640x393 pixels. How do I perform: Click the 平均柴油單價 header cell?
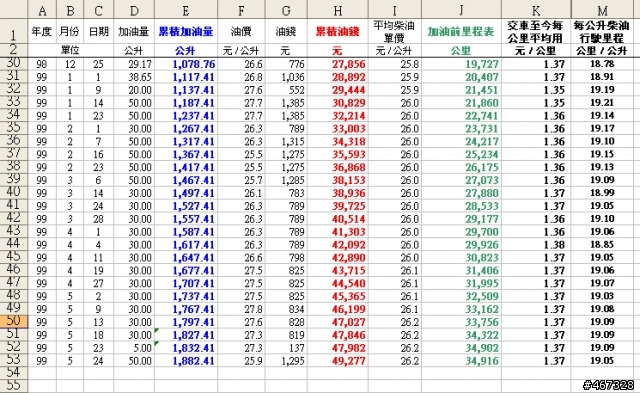click(x=395, y=31)
